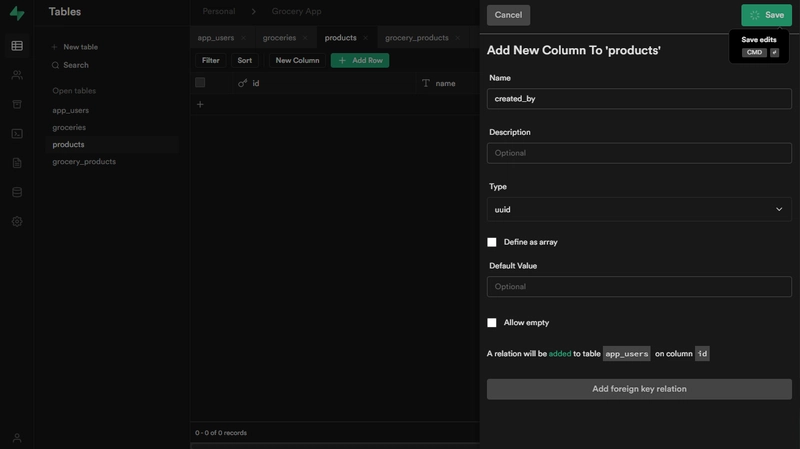The height and width of the screenshot is (449, 800).
Task: Enable the Allow empty checkbox
Action: [492, 323]
